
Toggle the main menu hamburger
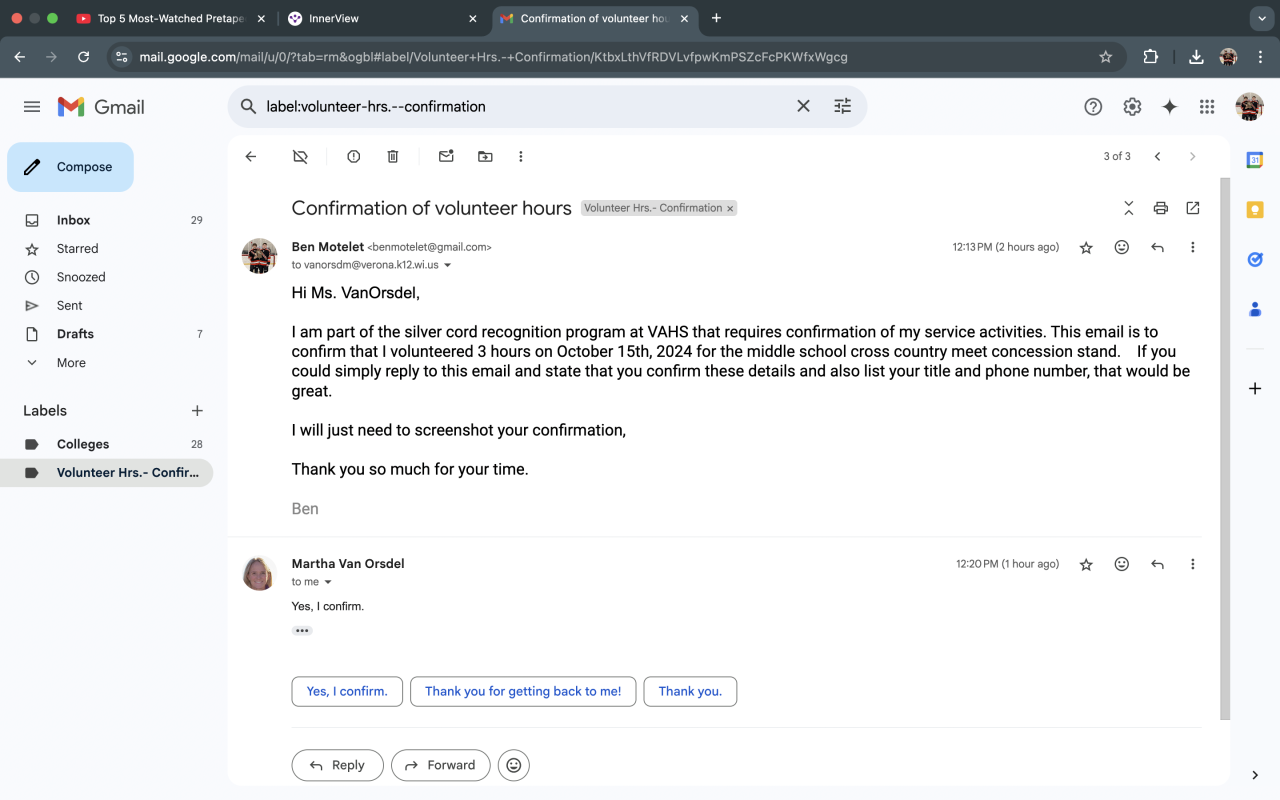pos(32,107)
